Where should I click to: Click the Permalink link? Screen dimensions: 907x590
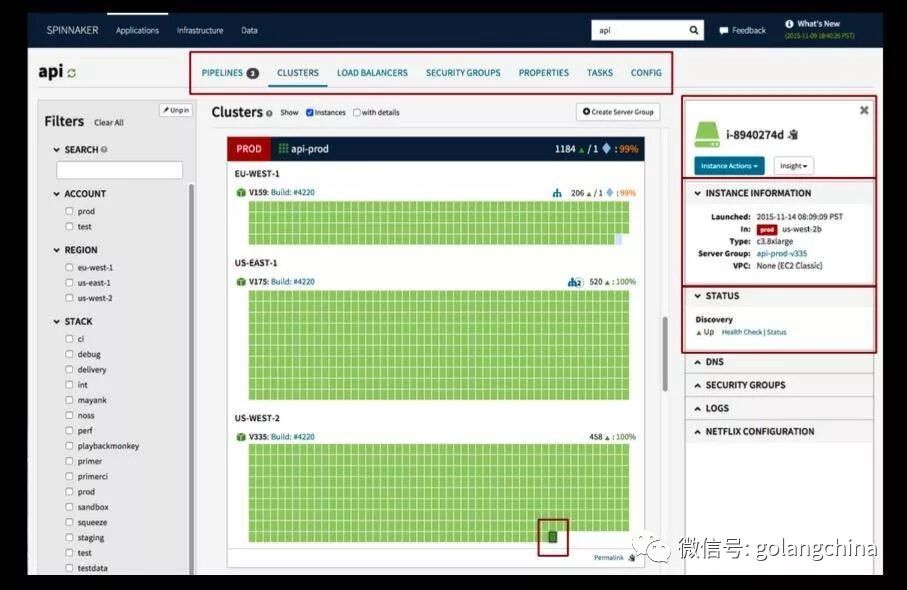tap(609, 558)
